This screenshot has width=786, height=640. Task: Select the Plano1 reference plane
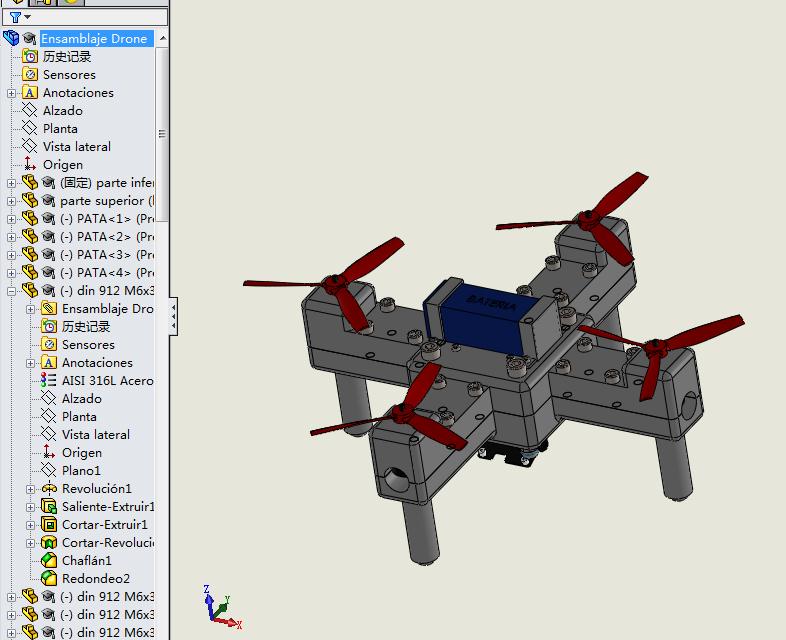click(x=80, y=470)
